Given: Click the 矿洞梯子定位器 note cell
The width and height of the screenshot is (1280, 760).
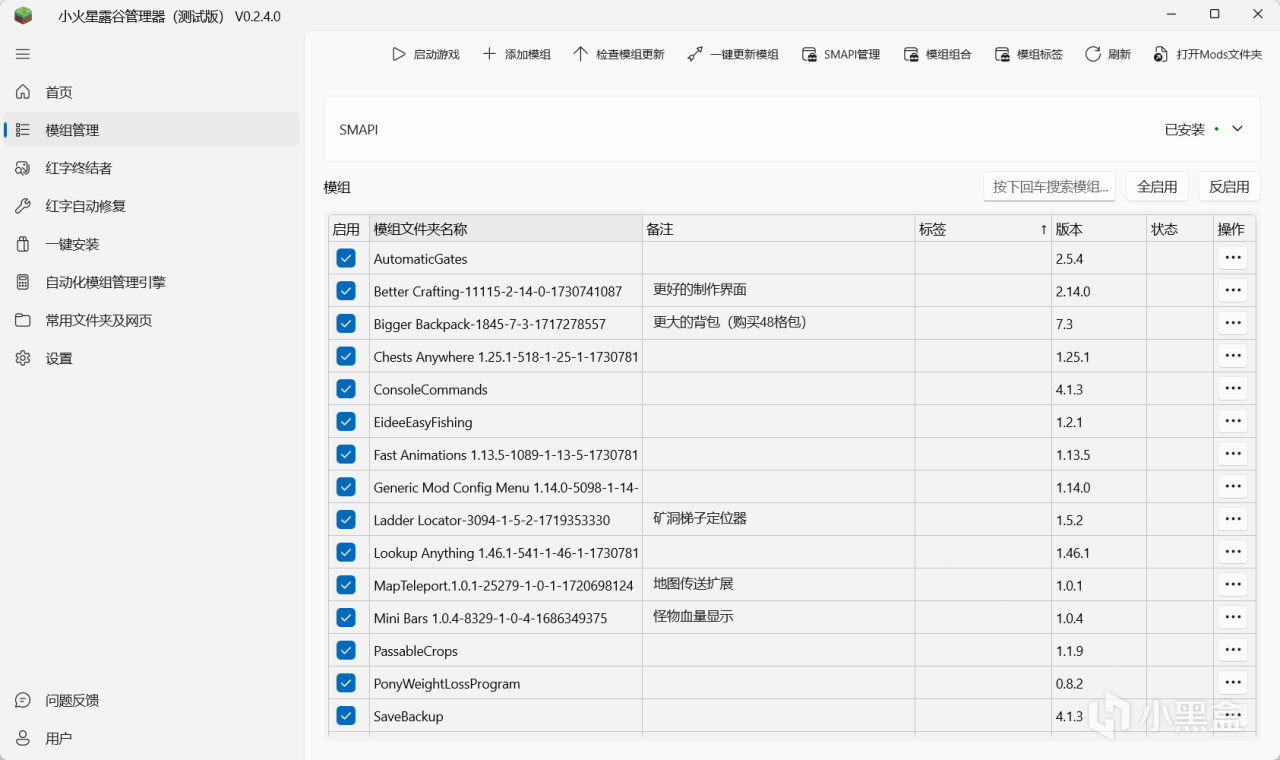Looking at the screenshot, I should [x=778, y=519].
